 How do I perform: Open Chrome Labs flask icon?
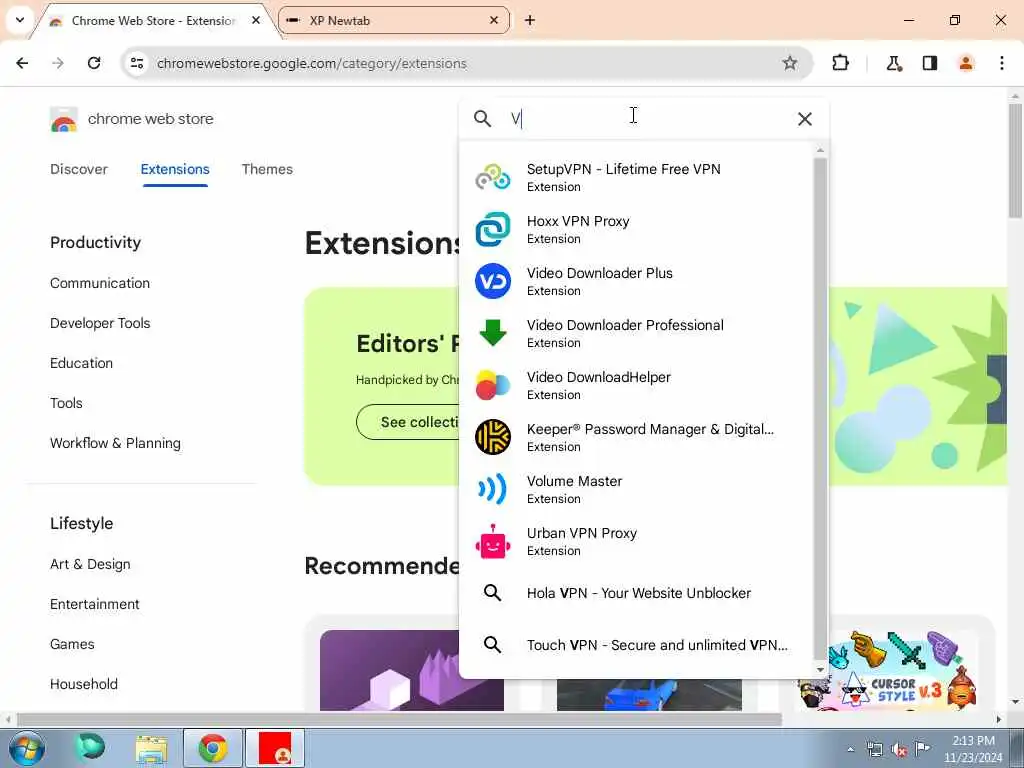click(x=893, y=63)
